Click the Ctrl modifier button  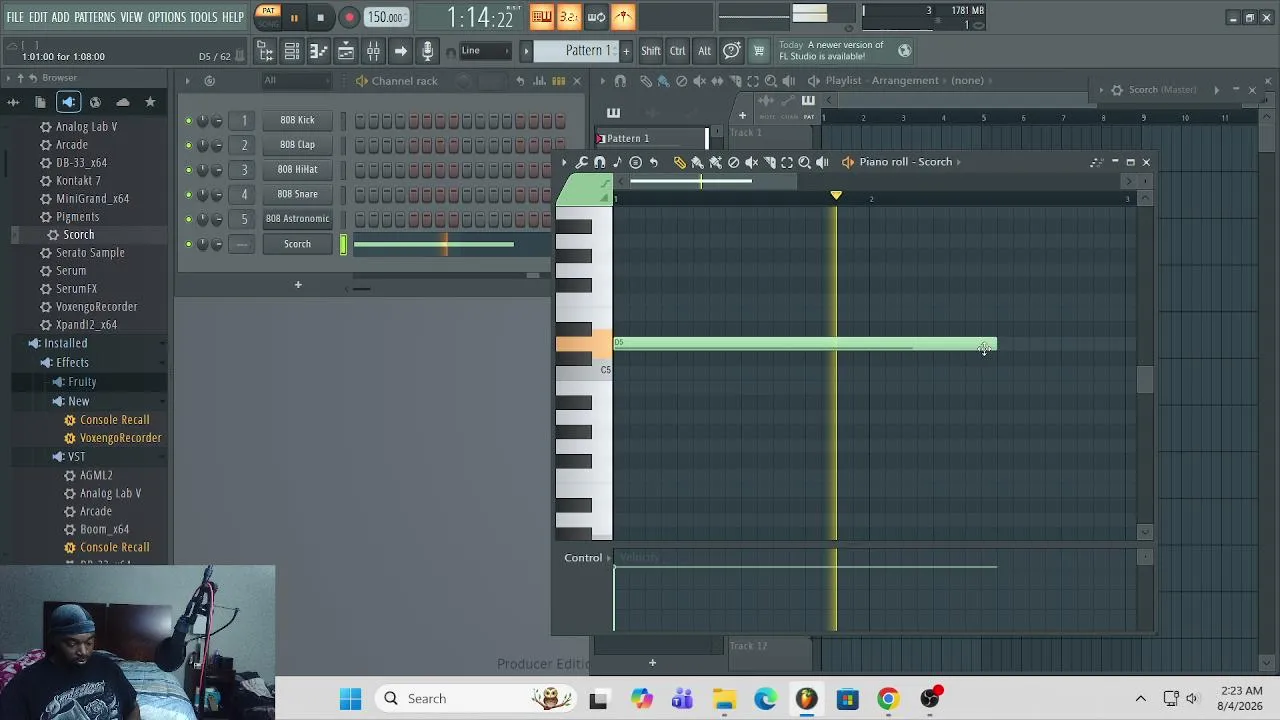pyautogui.click(x=678, y=51)
